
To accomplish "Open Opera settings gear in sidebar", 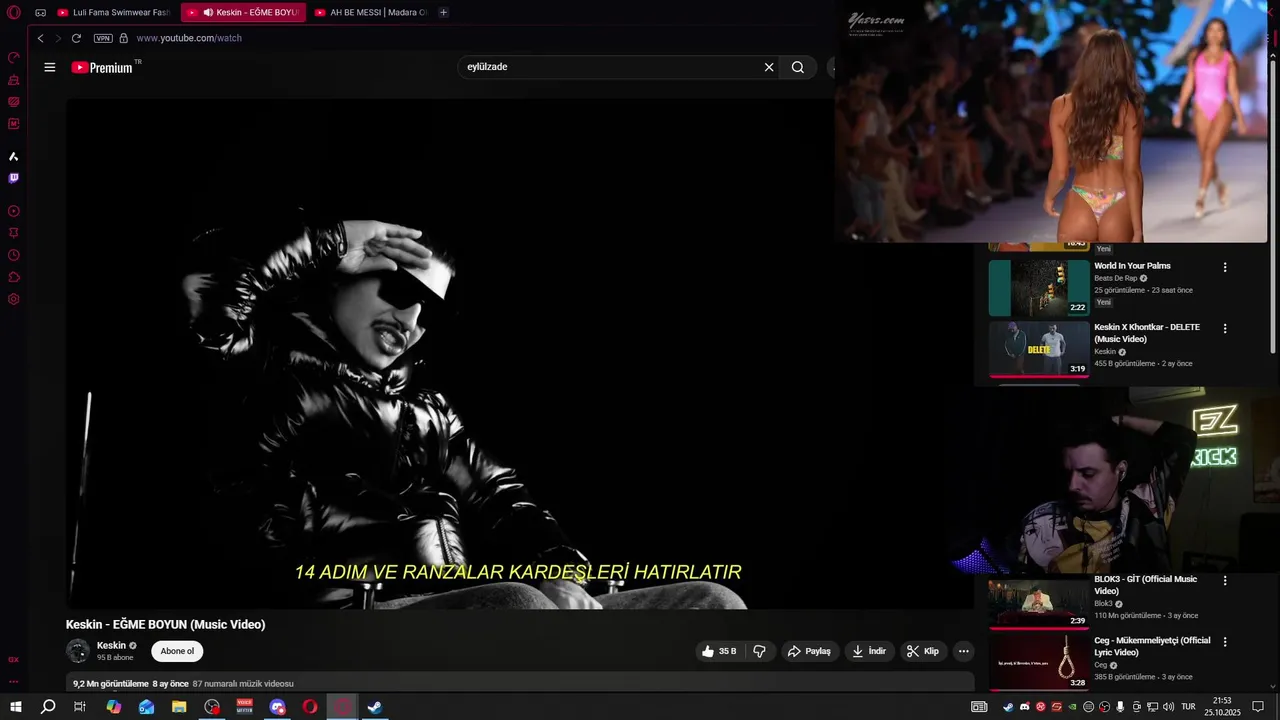I will tap(13, 299).
